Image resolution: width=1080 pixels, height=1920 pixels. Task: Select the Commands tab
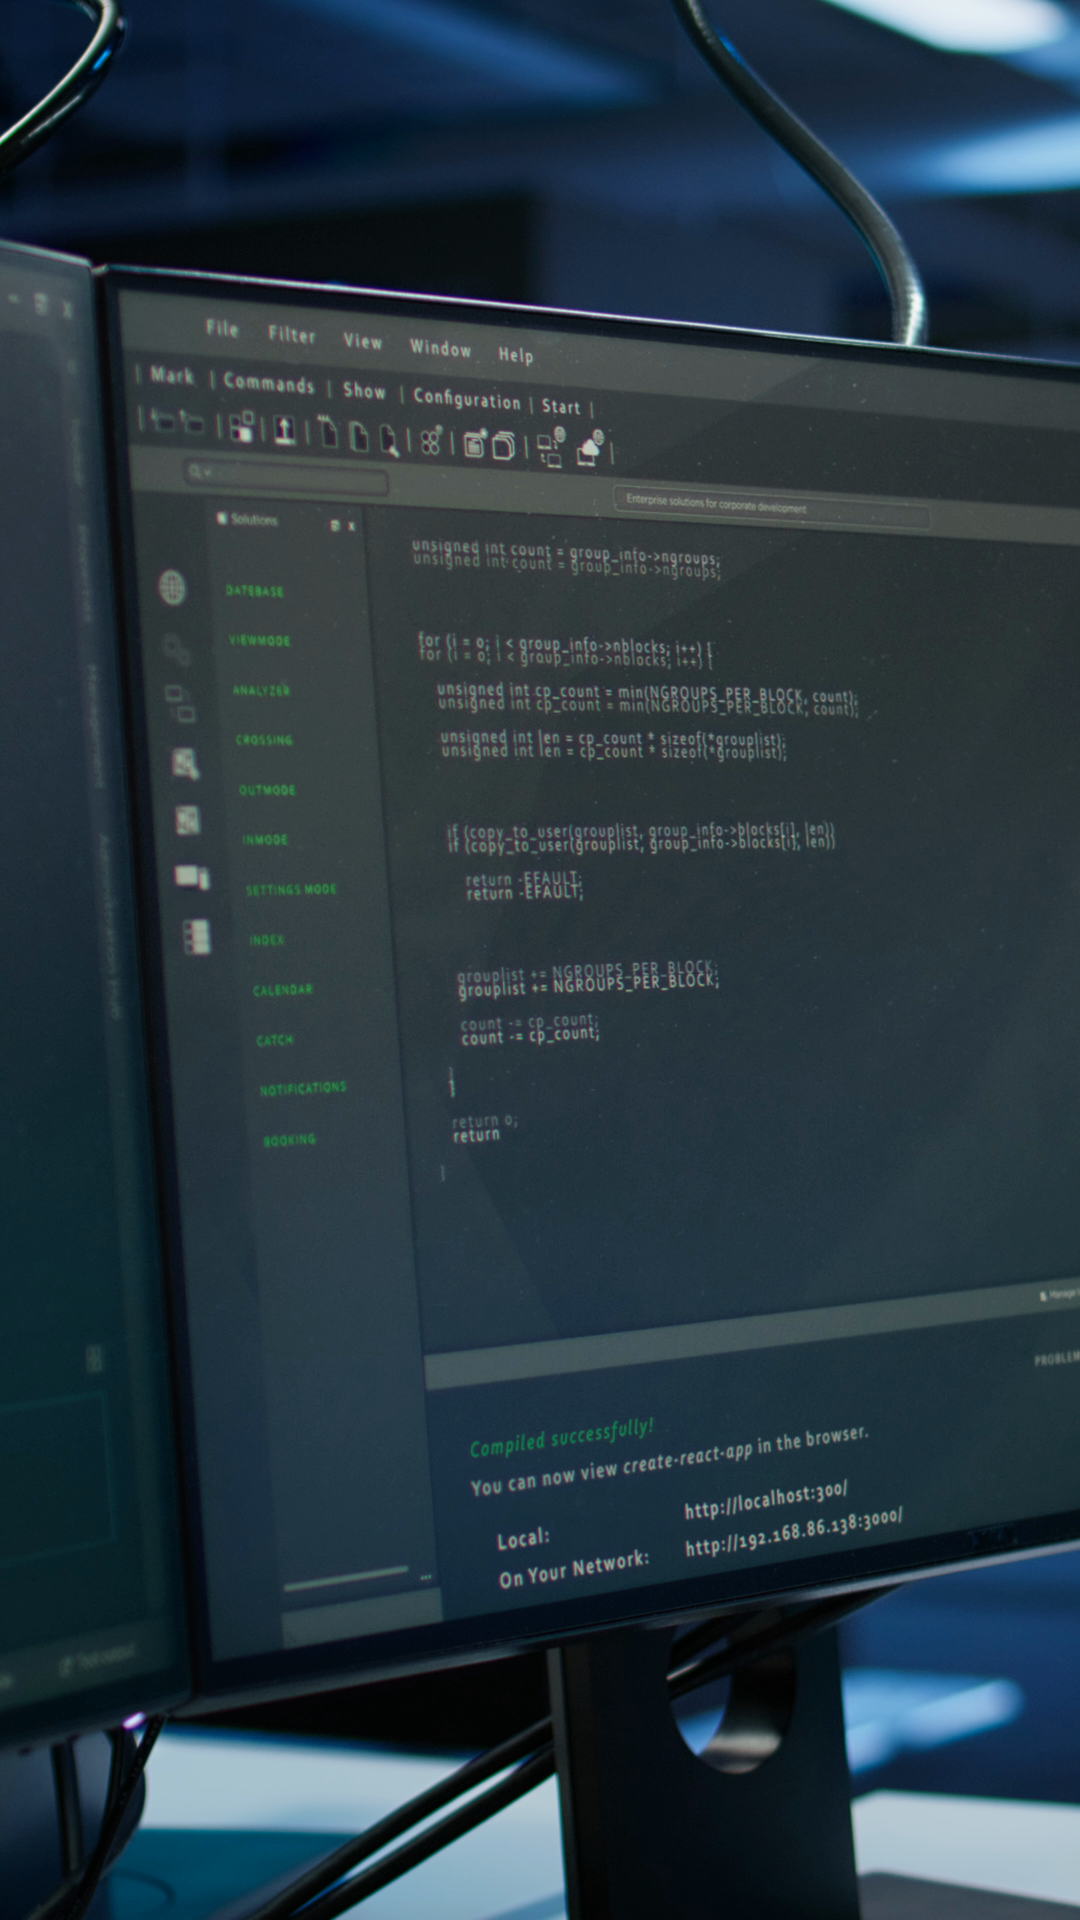coord(269,383)
